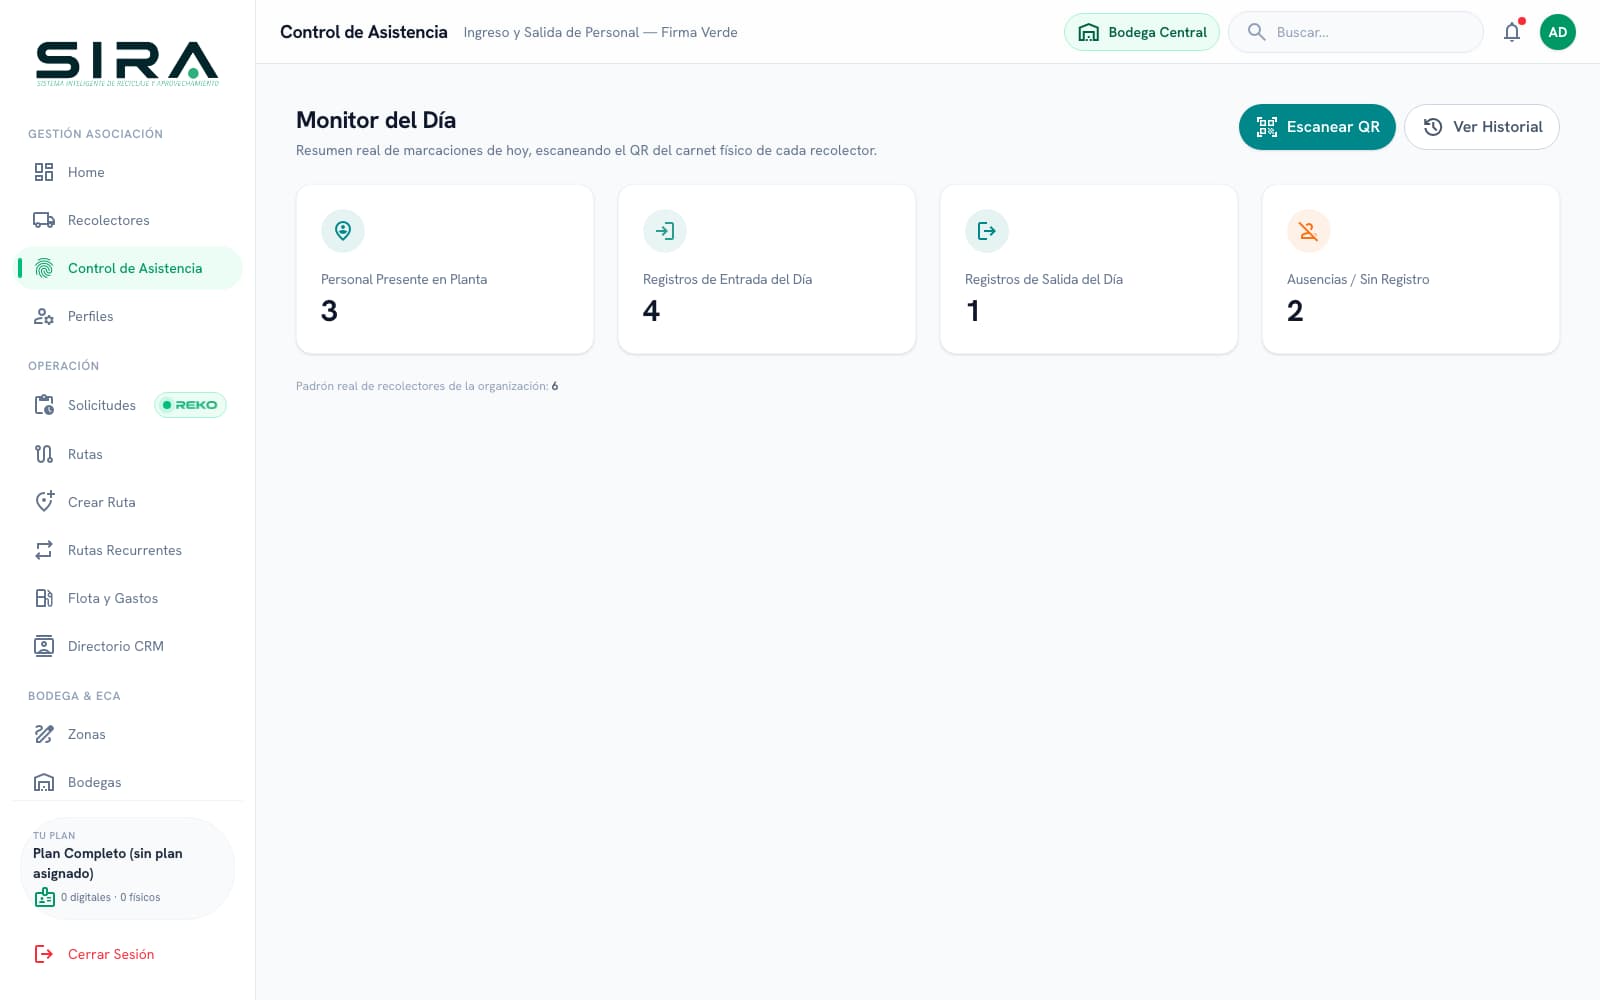Open the Perfiles user-settings icon
1600x1000 pixels.
[44, 316]
